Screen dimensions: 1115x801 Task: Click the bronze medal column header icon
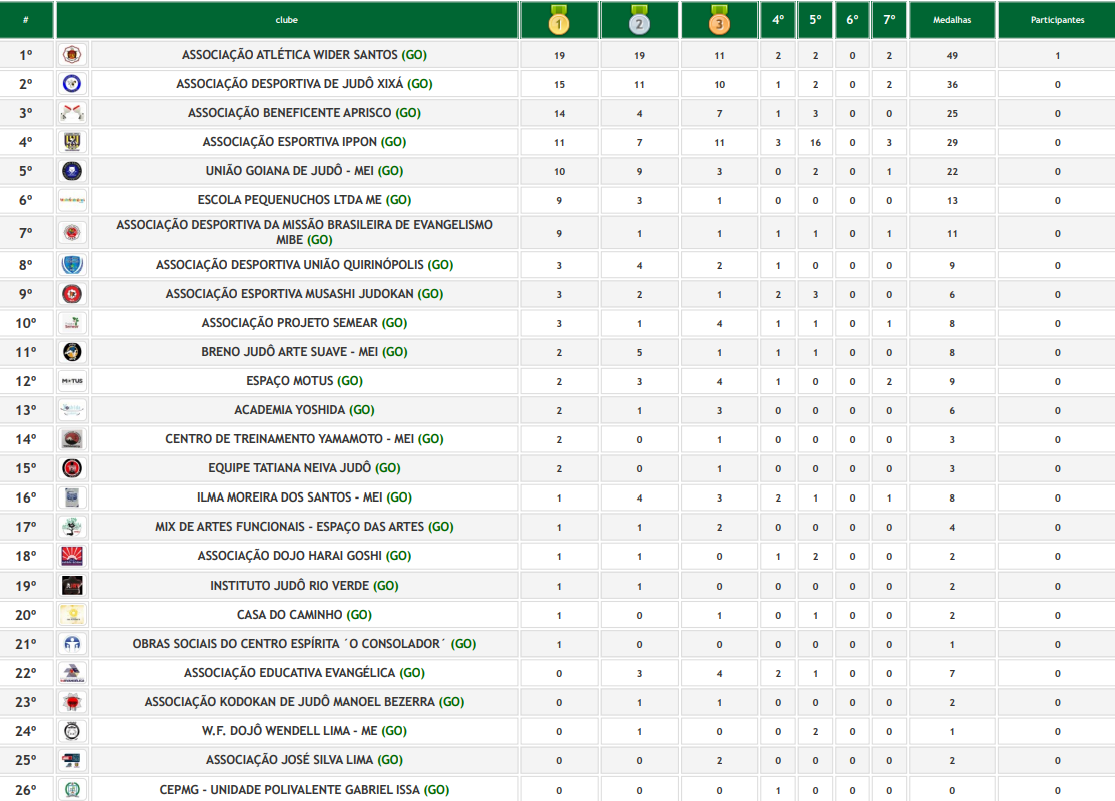coord(719,20)
